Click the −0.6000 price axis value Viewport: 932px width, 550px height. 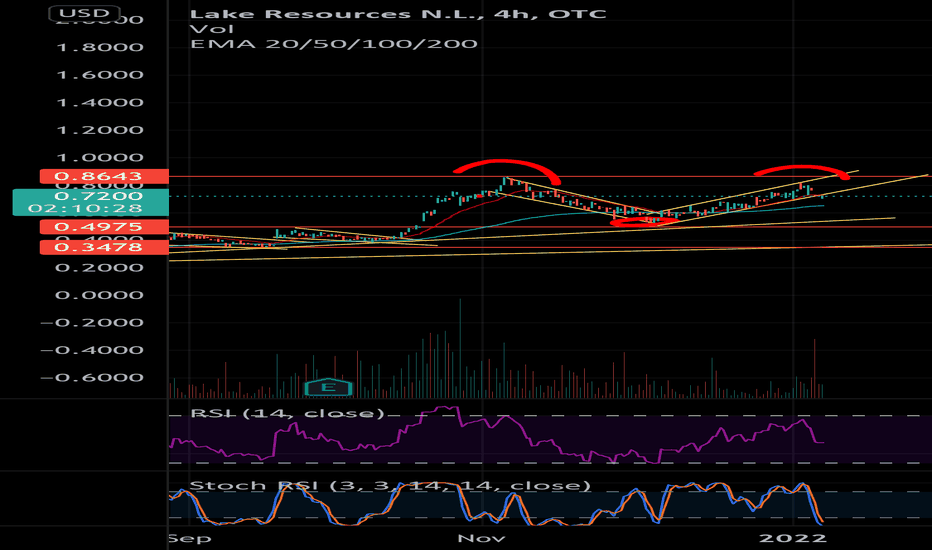(x=92, y=378)
